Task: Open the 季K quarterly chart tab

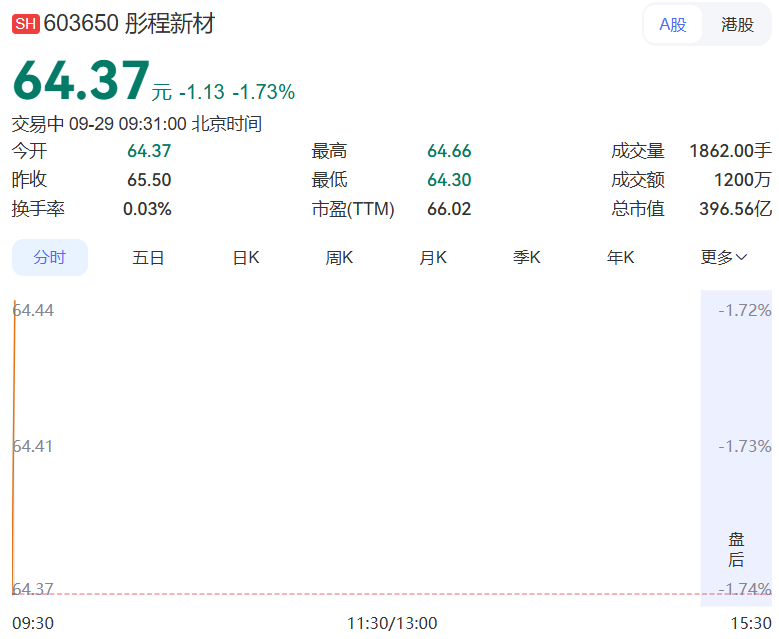Action: [x=527, y=257]
